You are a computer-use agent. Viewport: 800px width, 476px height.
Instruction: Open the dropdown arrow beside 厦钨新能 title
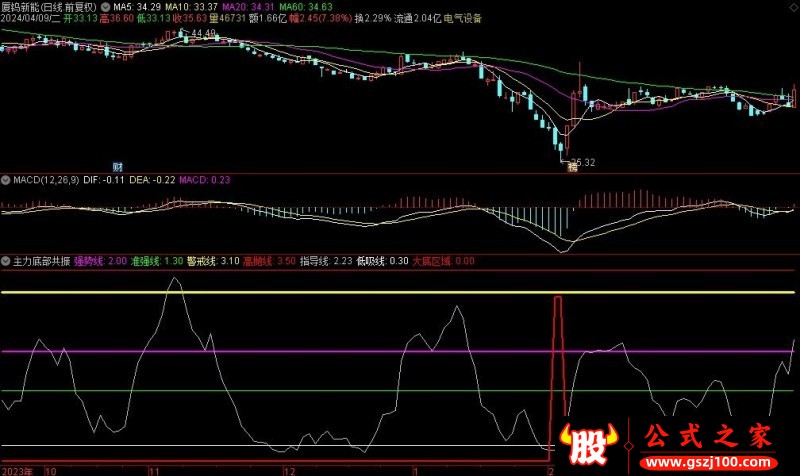point(105,7)
